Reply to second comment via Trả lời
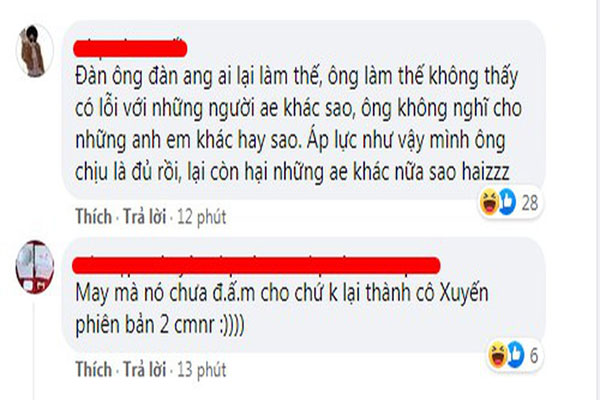Viewport: 600px width, 400px height. click(145, 369)
